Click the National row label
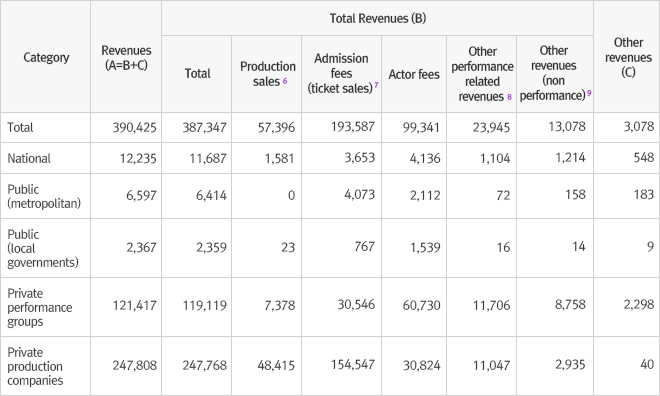The height and width of the screenshot is (396, 660). (x=29, y=158)
